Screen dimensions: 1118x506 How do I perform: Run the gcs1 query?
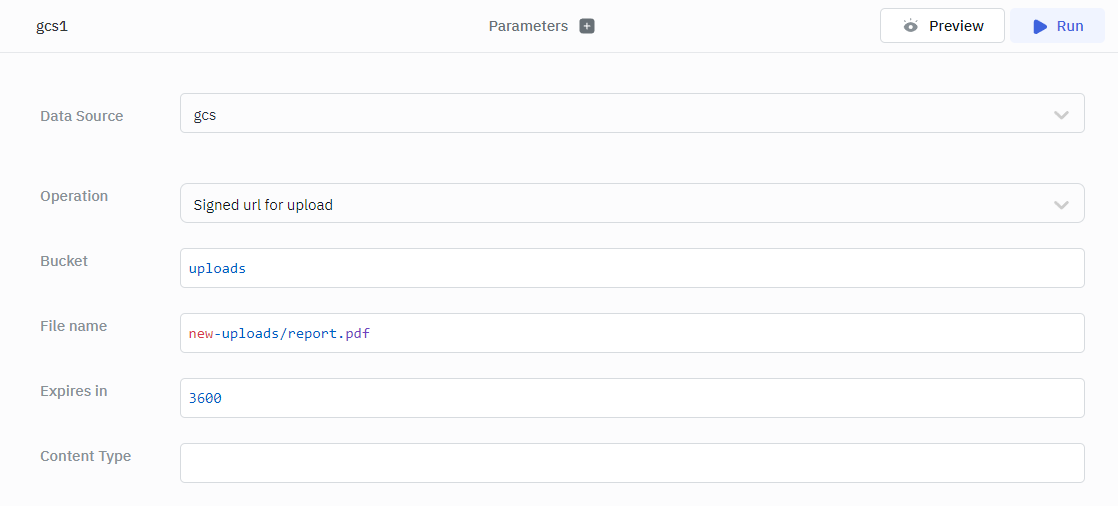pos(1057,26)
